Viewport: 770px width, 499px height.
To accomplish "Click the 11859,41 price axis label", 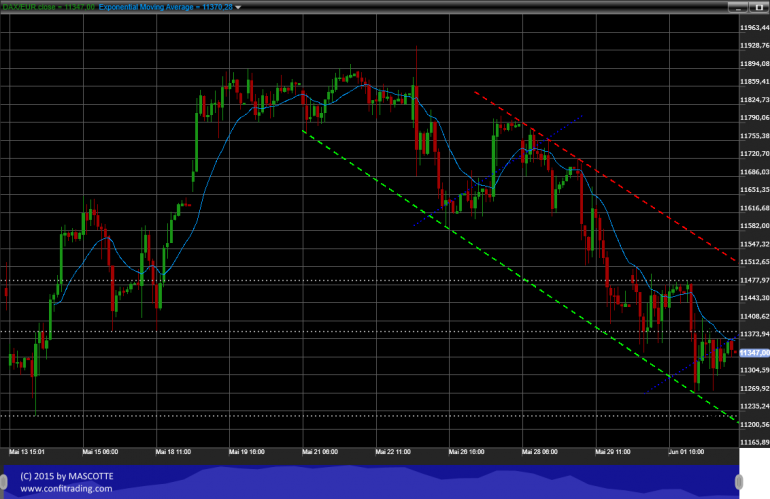I will [x=755, y=82].
